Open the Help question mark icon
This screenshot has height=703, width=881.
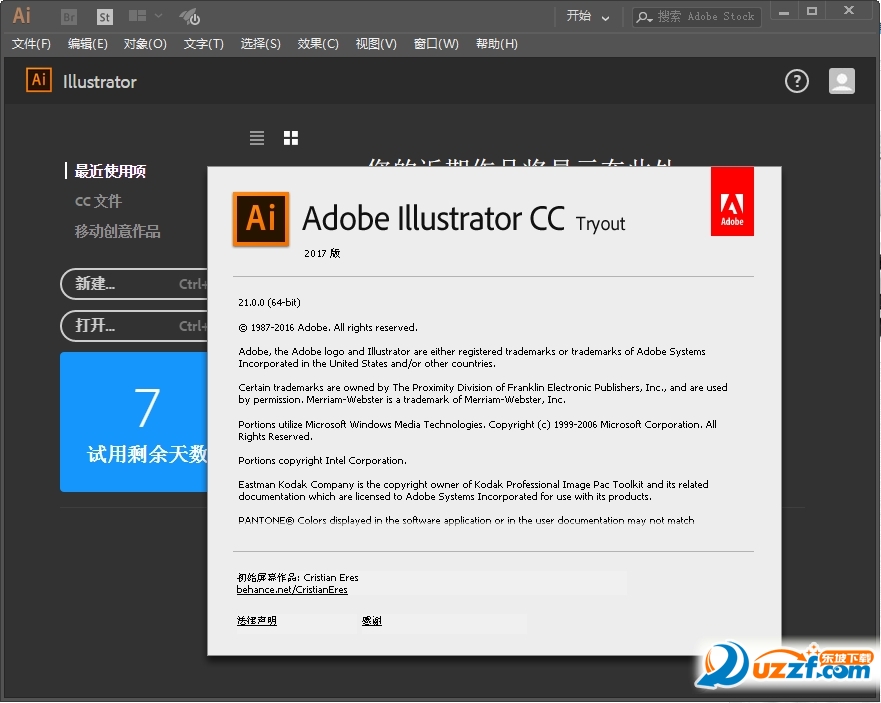click(796, 81)
